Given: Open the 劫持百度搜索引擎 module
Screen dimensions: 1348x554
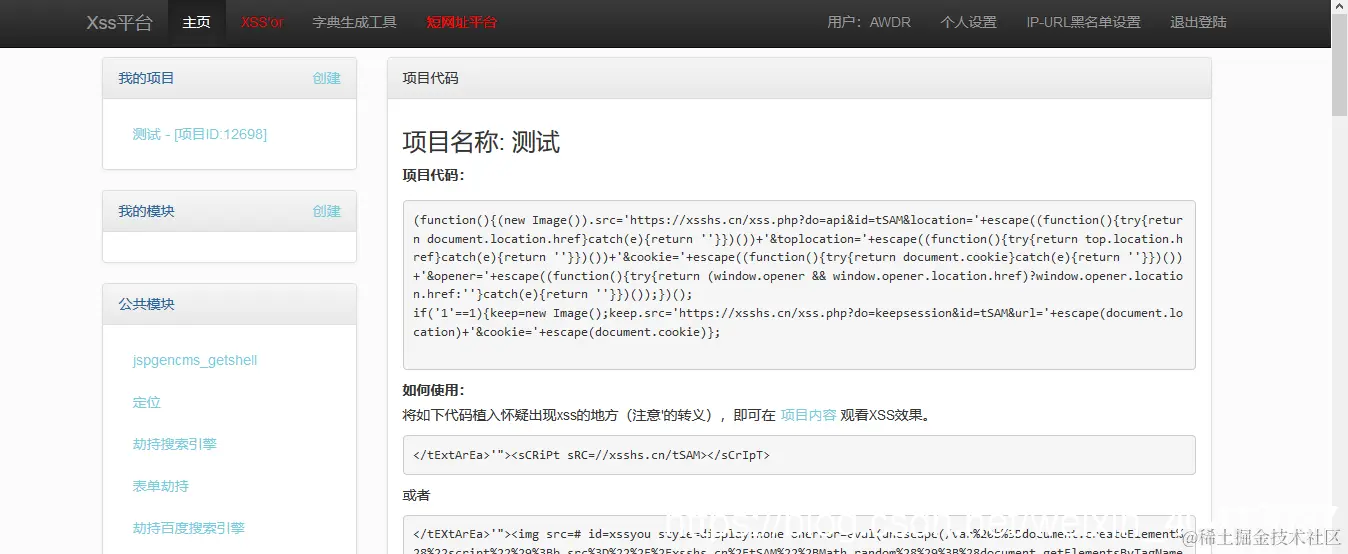Looking at the screenshot, I should 188,528.
